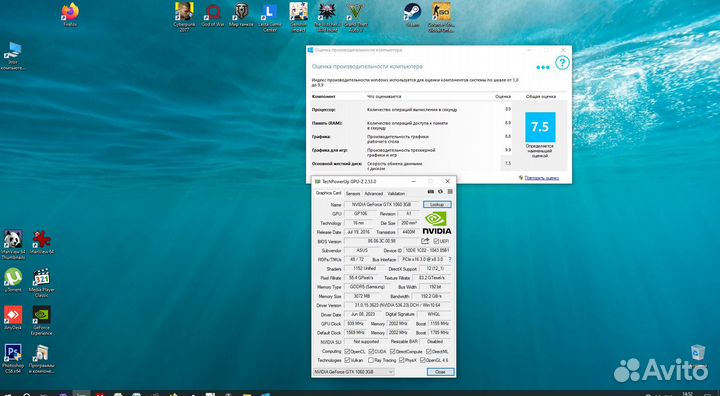The width and height of the screenshot is (720, 396).
Task: Toggle the Vulkan checkbox
Action: (x=347, y=360)
